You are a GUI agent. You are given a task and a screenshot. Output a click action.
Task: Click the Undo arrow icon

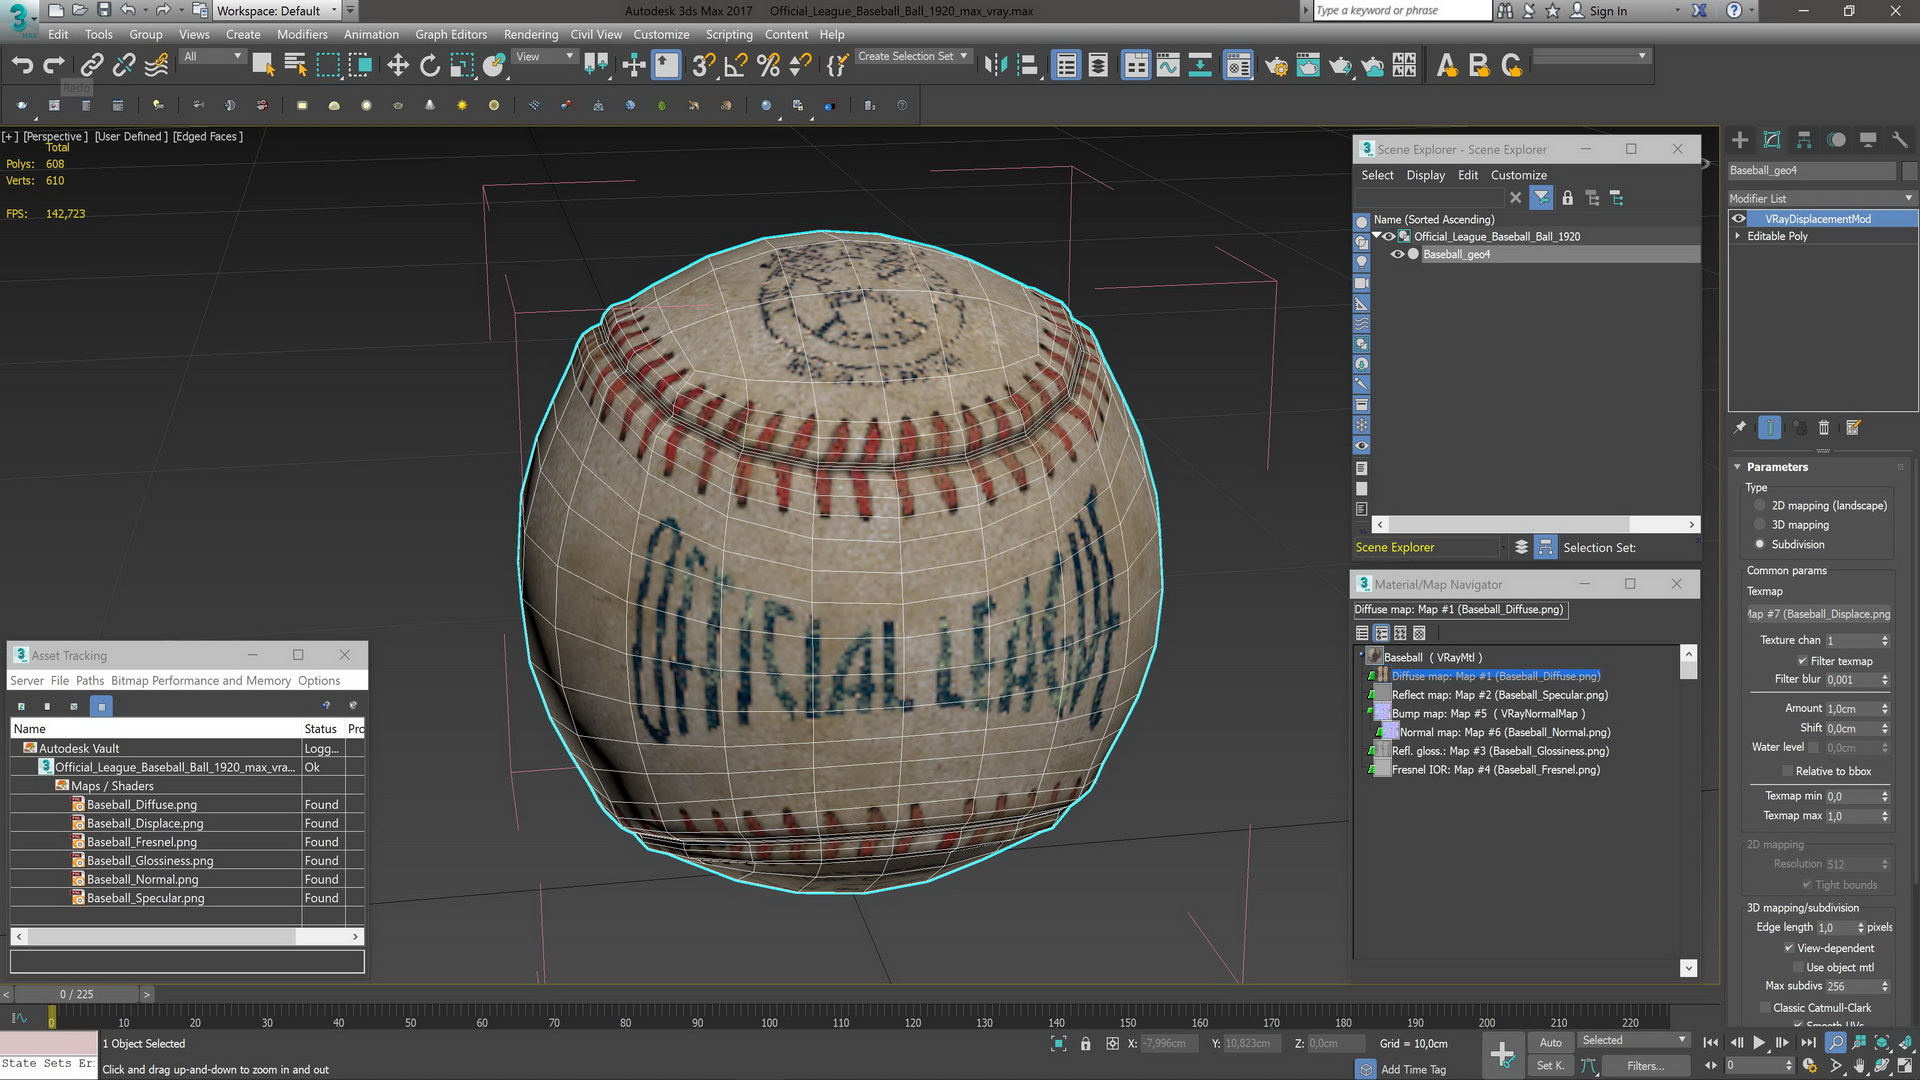point(22,65)
